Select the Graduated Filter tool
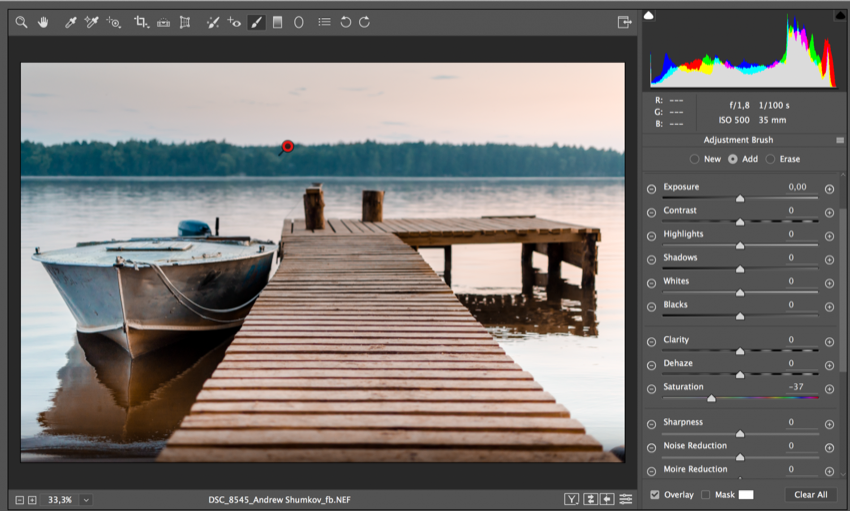 (277, 21)
